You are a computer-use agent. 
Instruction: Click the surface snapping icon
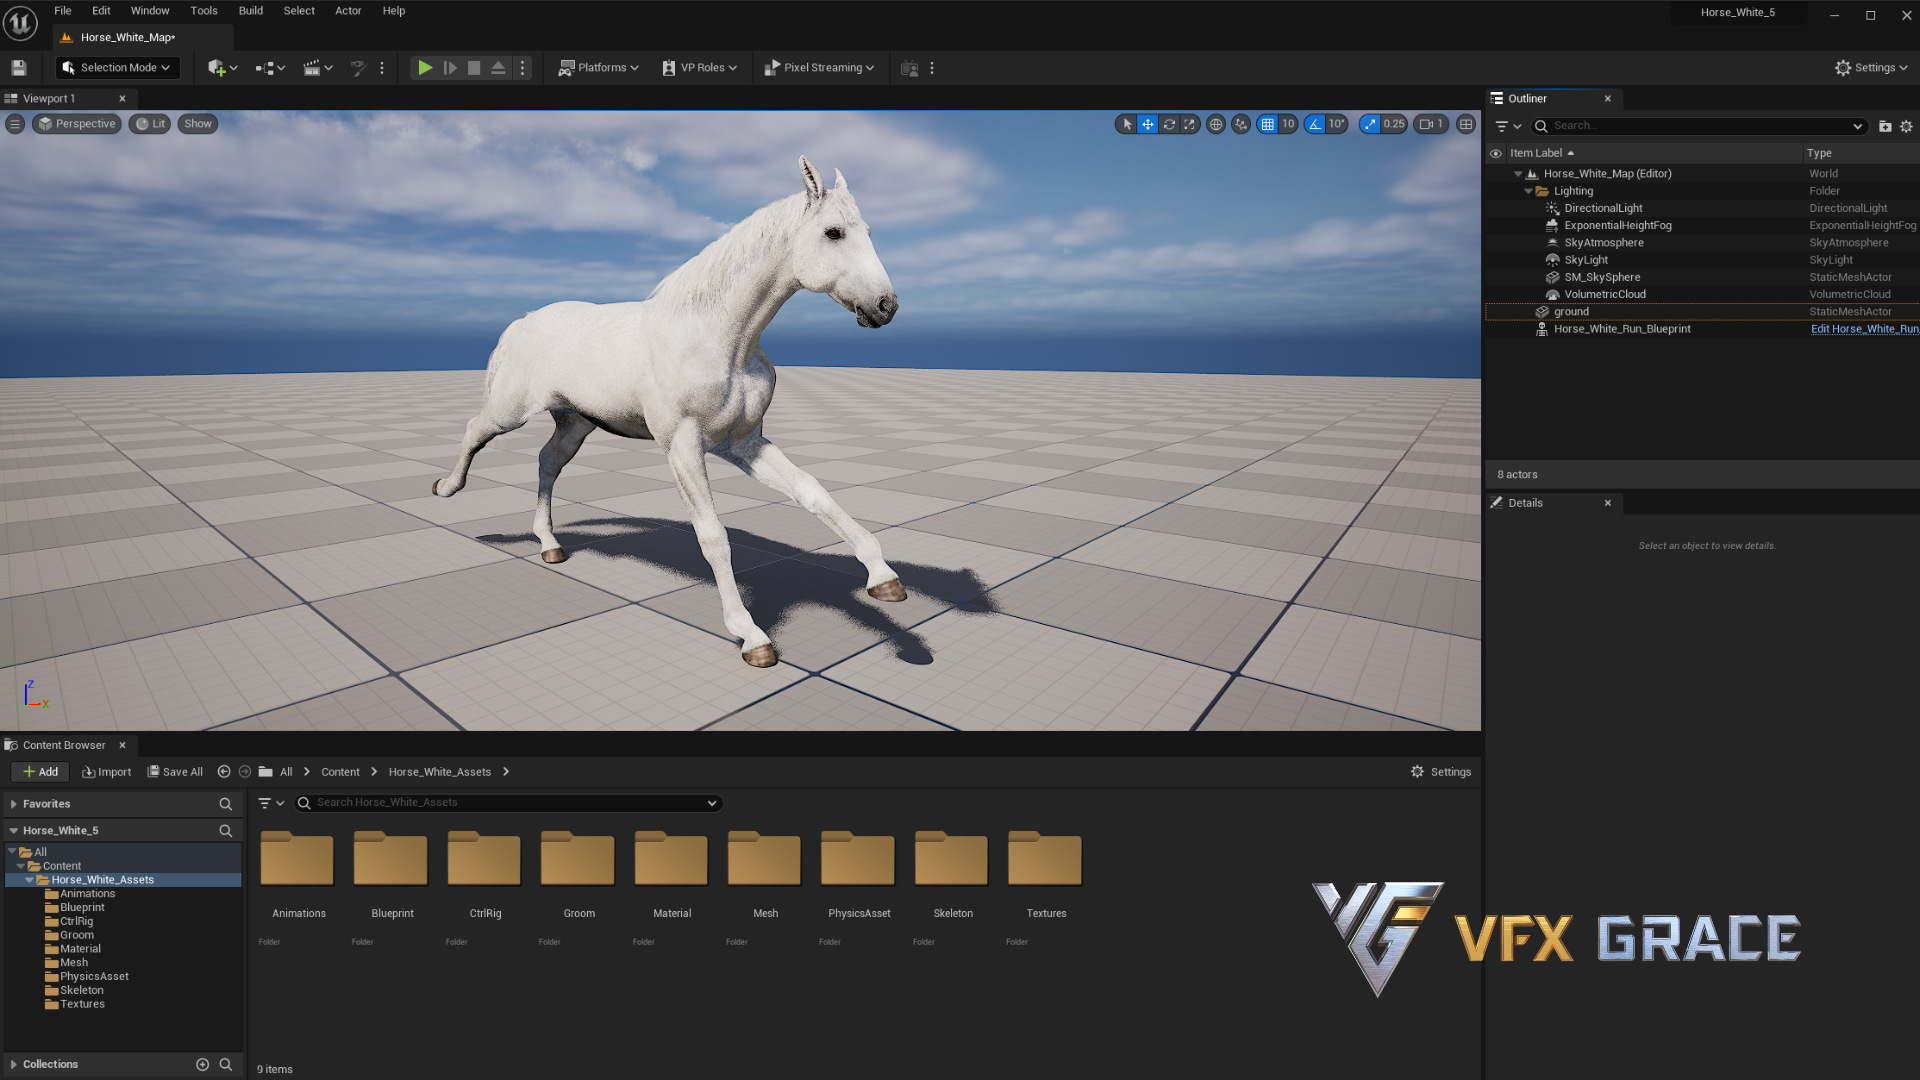(1241, 124)
